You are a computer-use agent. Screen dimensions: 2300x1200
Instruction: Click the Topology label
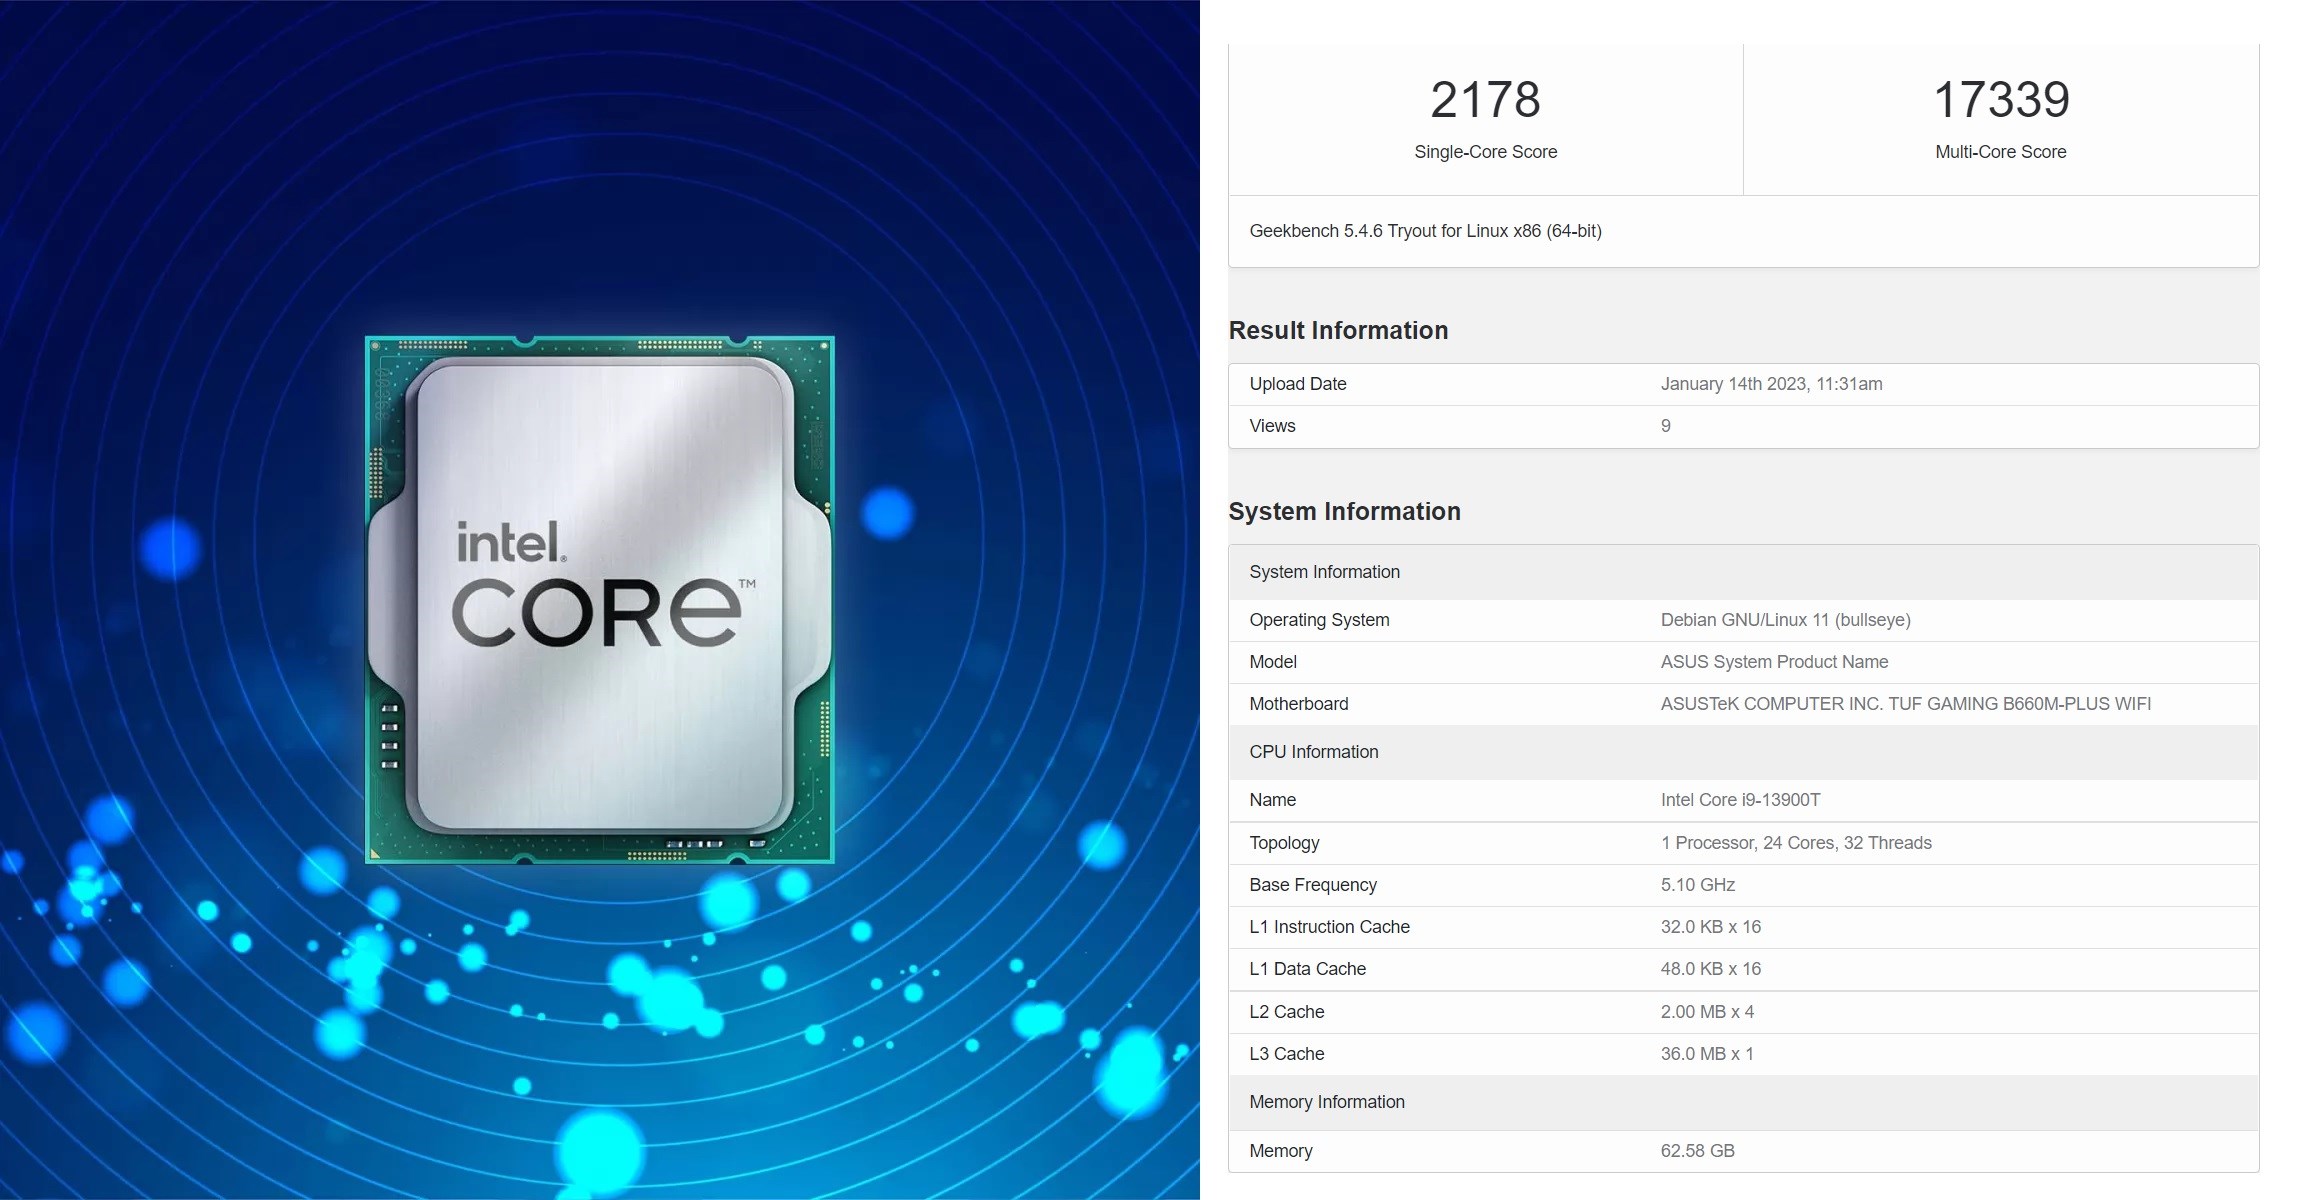[1284, 843]
